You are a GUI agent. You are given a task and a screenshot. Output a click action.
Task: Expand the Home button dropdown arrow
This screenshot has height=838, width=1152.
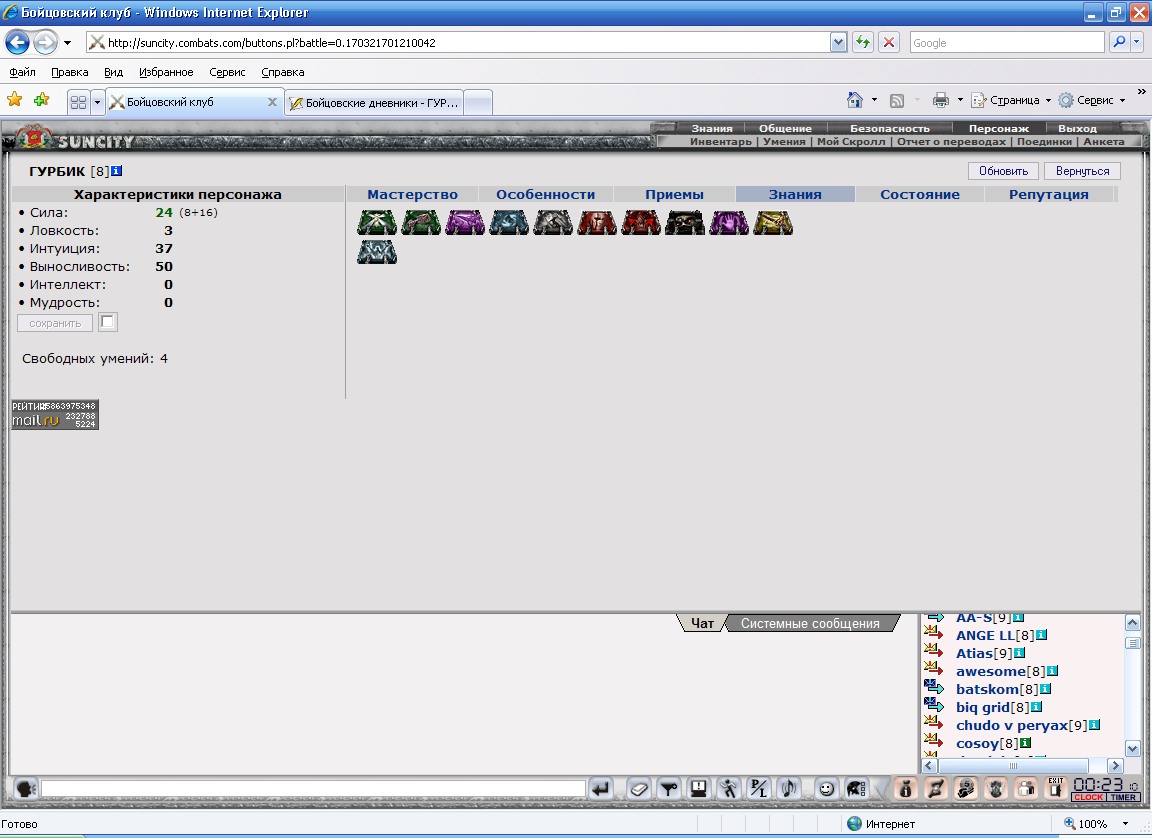(x=874, y=100)
